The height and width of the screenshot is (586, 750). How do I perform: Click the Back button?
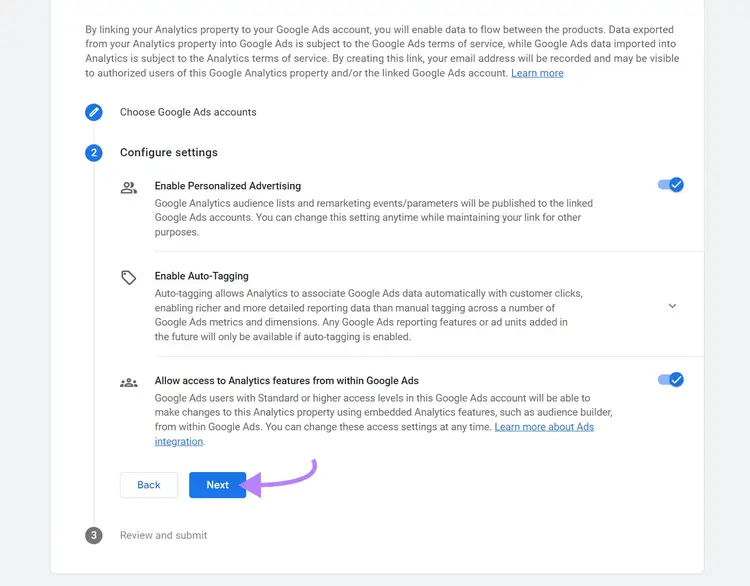pos(149,485)
